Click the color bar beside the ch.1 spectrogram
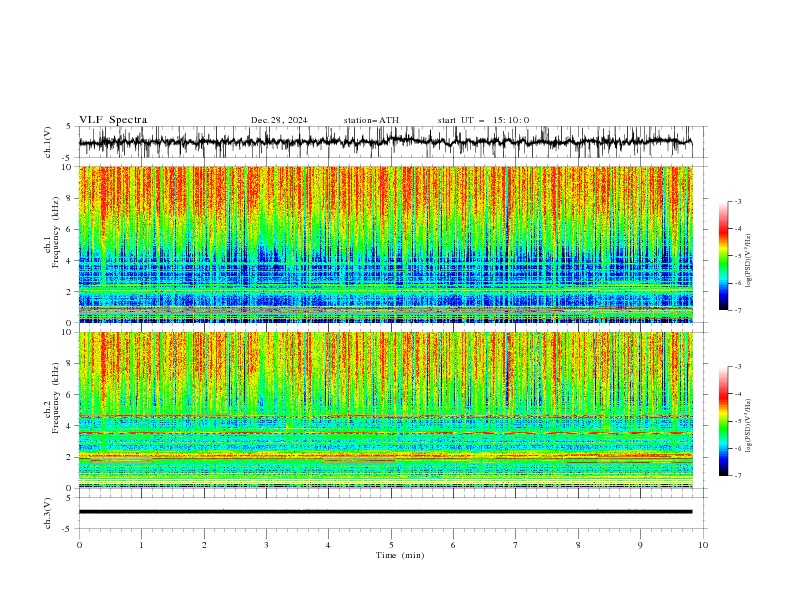Screen dimensions: 792x612 click(723, 256)
